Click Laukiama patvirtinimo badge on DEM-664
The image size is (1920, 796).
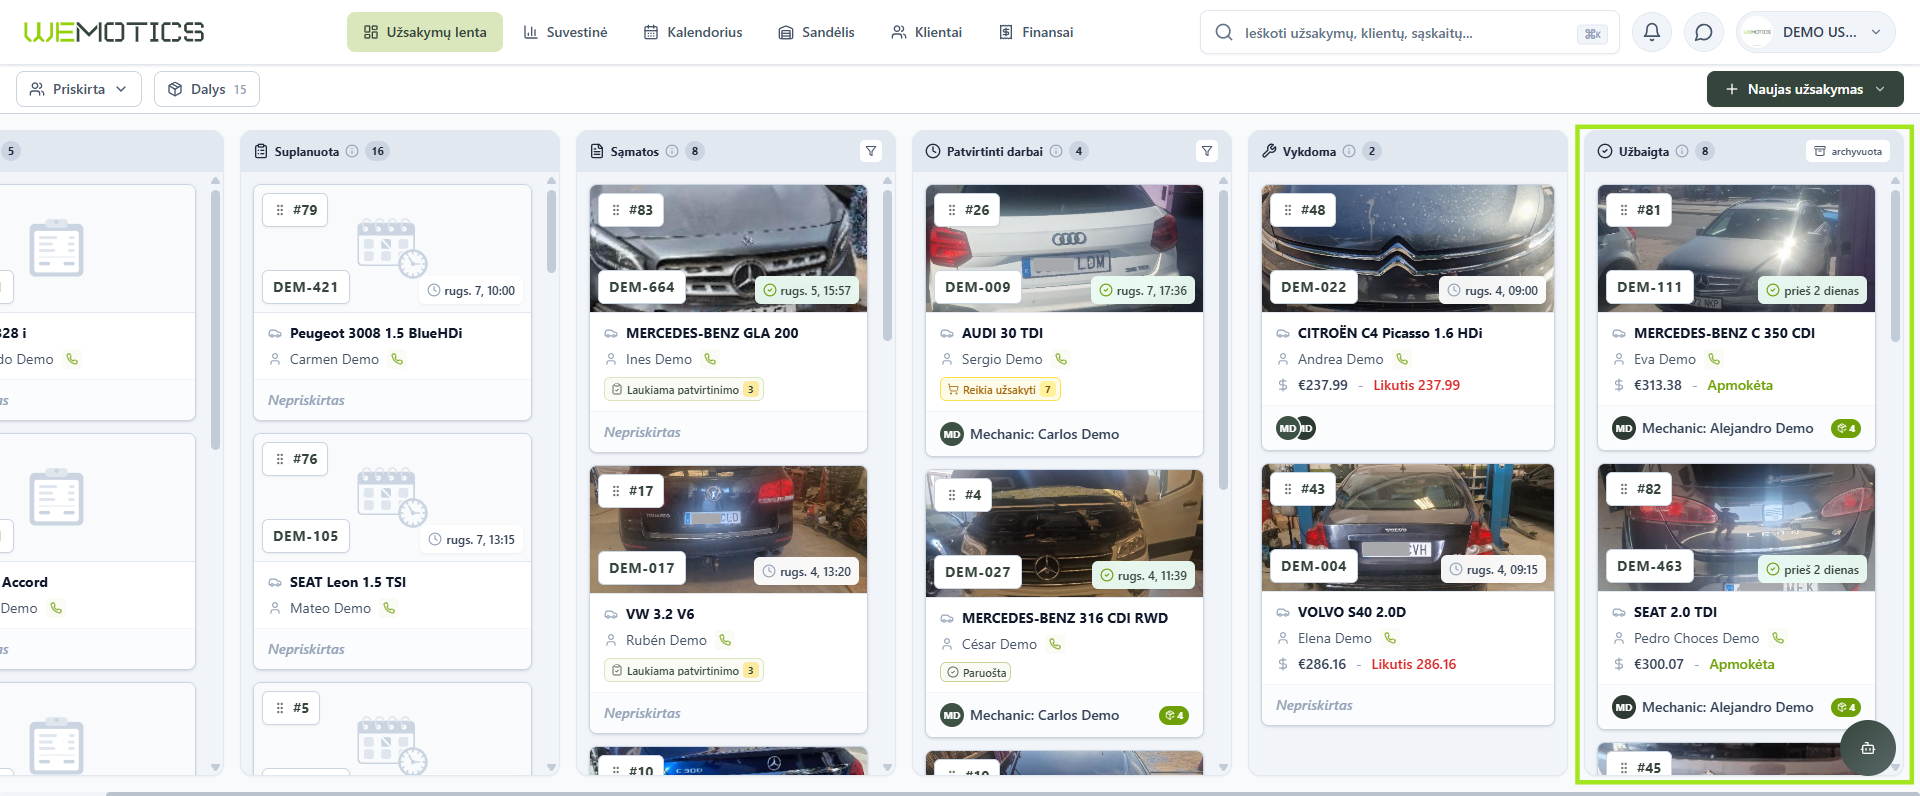[684, 390]
